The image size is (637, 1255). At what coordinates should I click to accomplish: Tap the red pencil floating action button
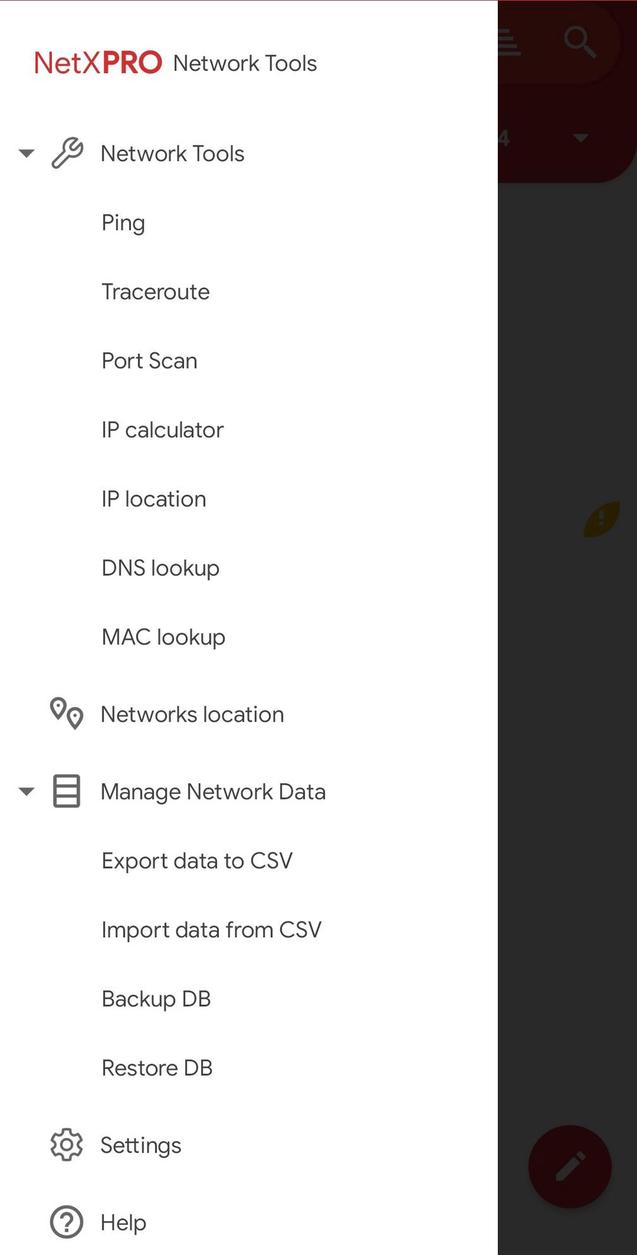(x=569, y=1166)
